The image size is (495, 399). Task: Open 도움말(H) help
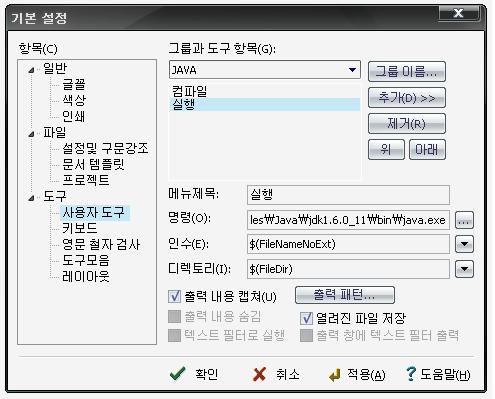438,375
